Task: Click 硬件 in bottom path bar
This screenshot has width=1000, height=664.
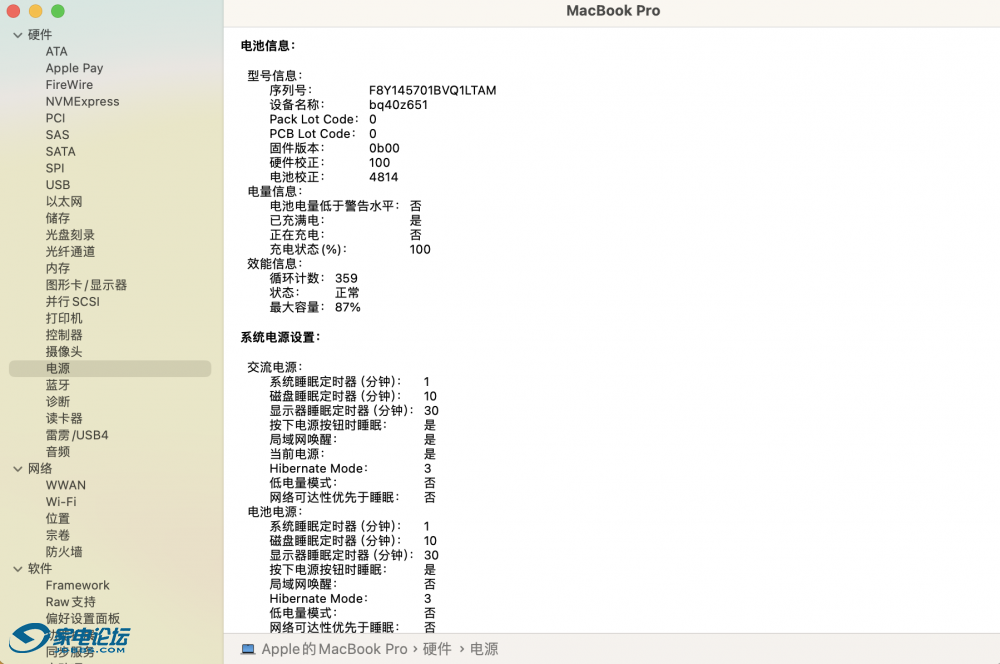Action: click(x=437, y=649)
